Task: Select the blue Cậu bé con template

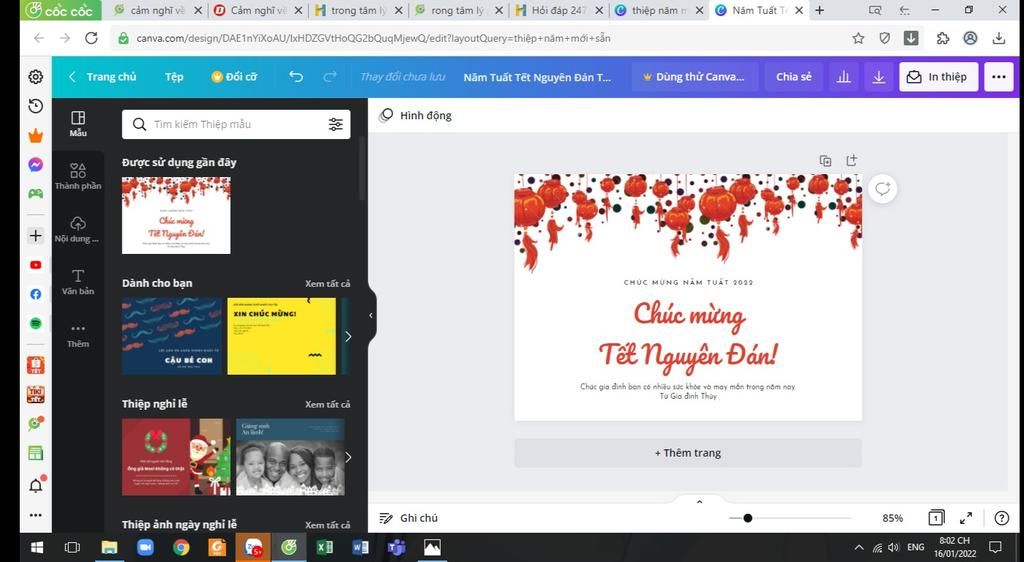Action: [x=172, y=336]
